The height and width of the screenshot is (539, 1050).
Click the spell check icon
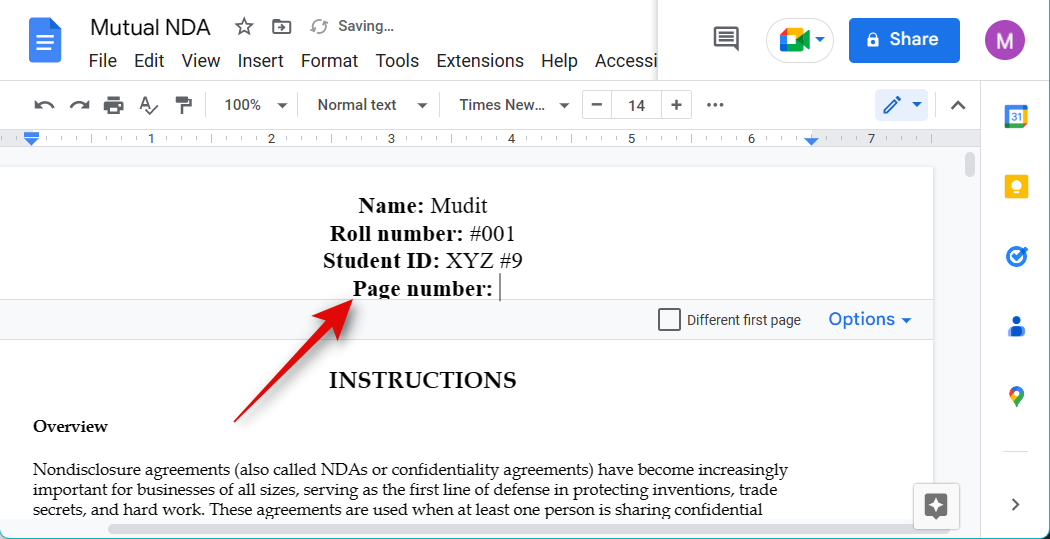pyautogui.click(x=148, y=105)
